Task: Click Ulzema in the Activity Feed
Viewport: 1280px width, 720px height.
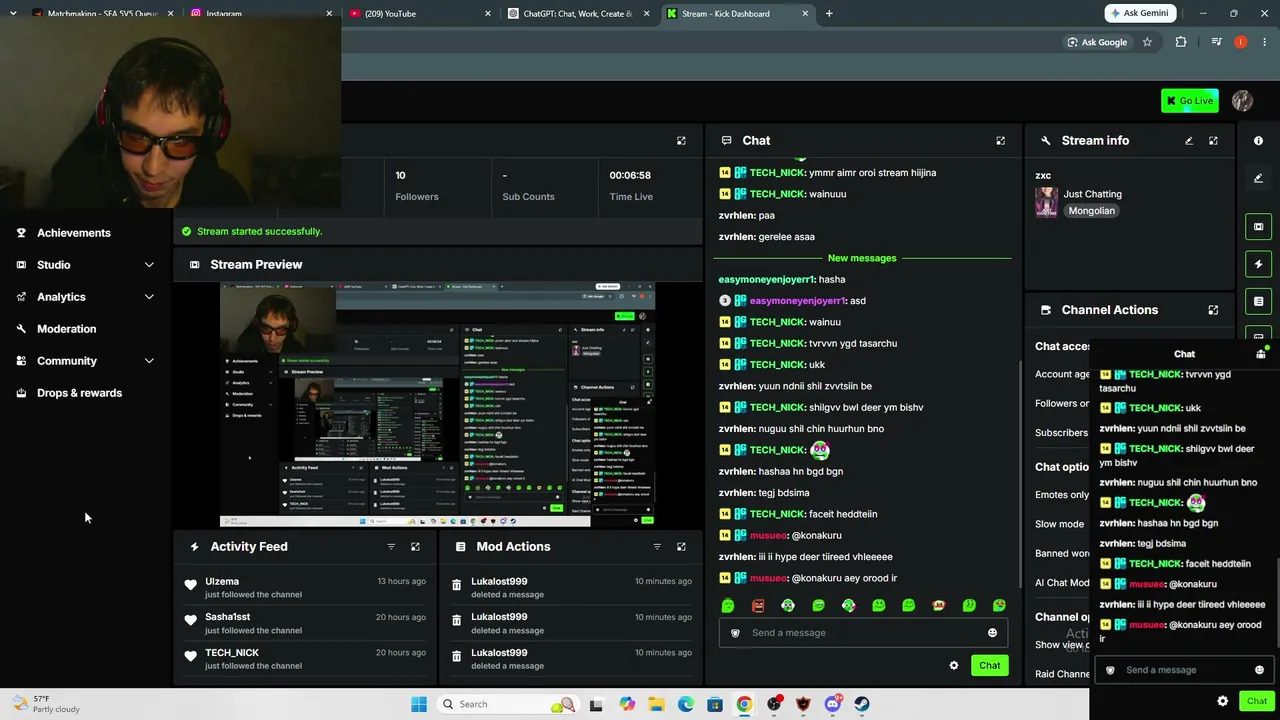Action: [x=222, y=581]
